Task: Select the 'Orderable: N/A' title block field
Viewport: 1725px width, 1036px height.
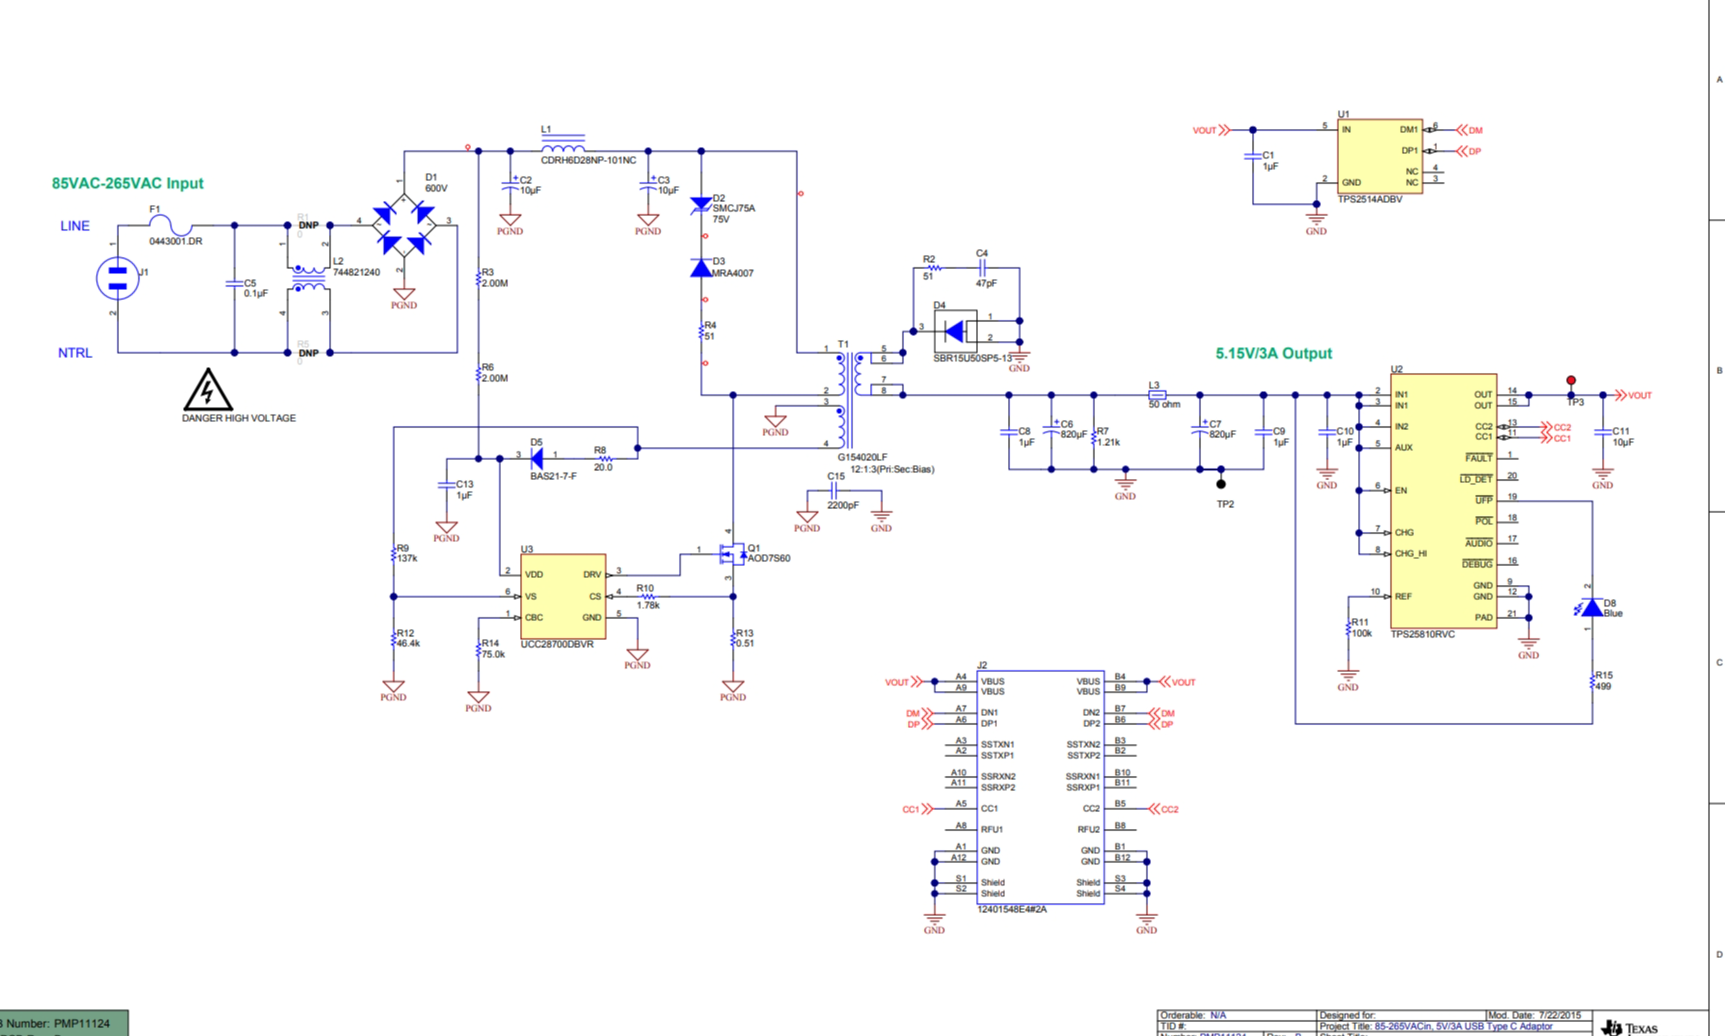Action: [1193, 1015]
